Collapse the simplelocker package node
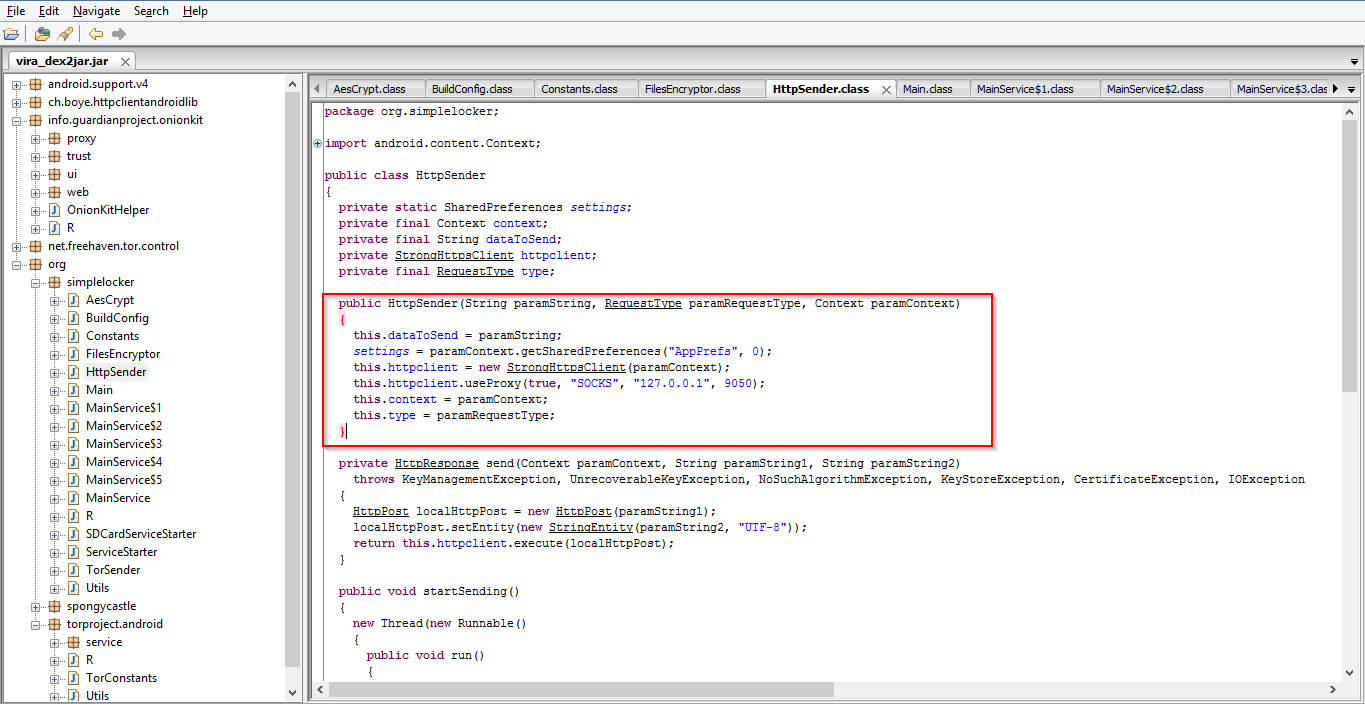This screenshot has height=704, width=1365. pos(36,282)
